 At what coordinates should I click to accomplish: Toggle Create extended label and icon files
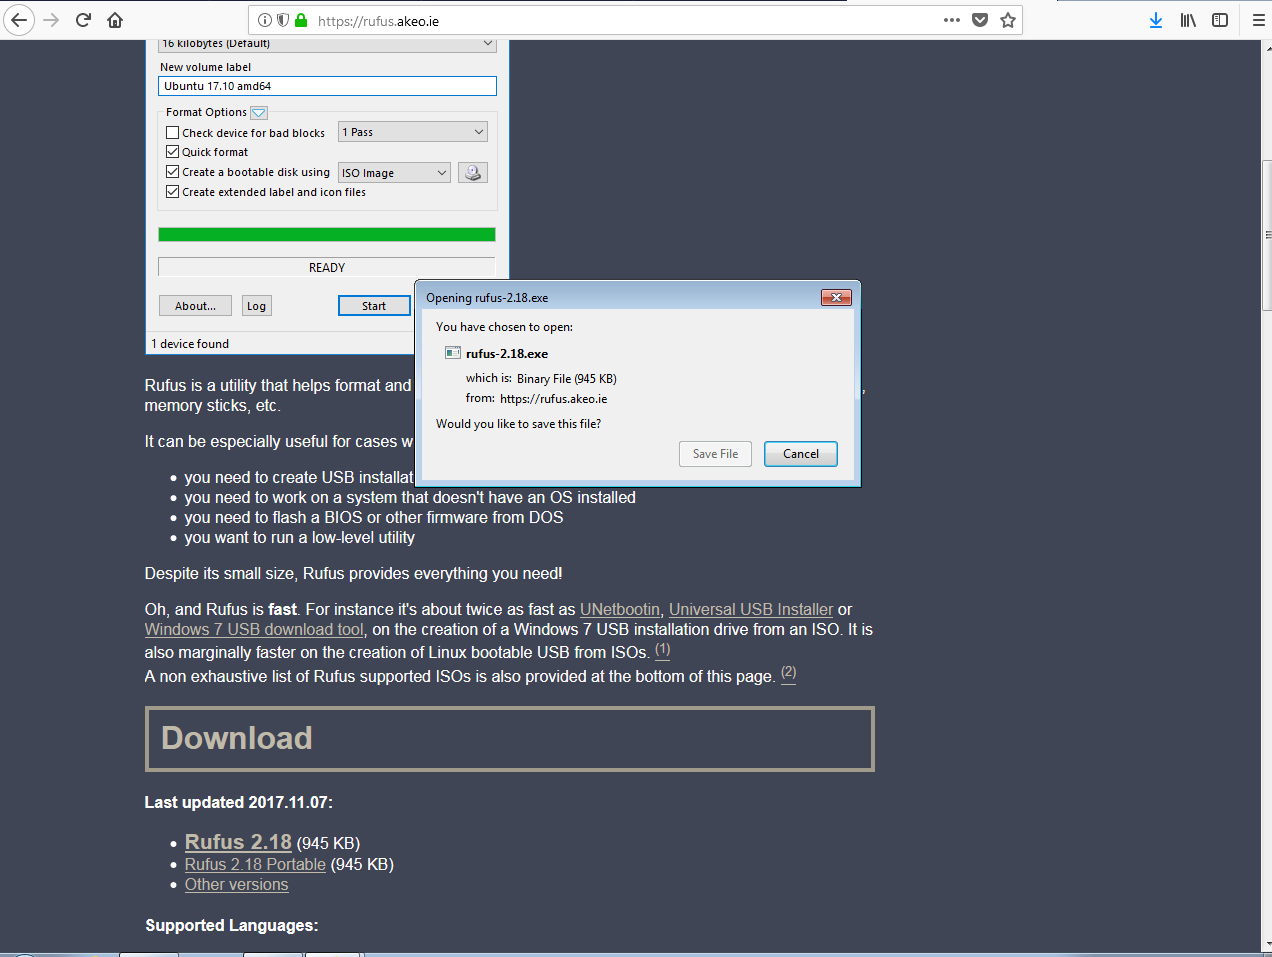pyautogui.click(x=172, y=192)
